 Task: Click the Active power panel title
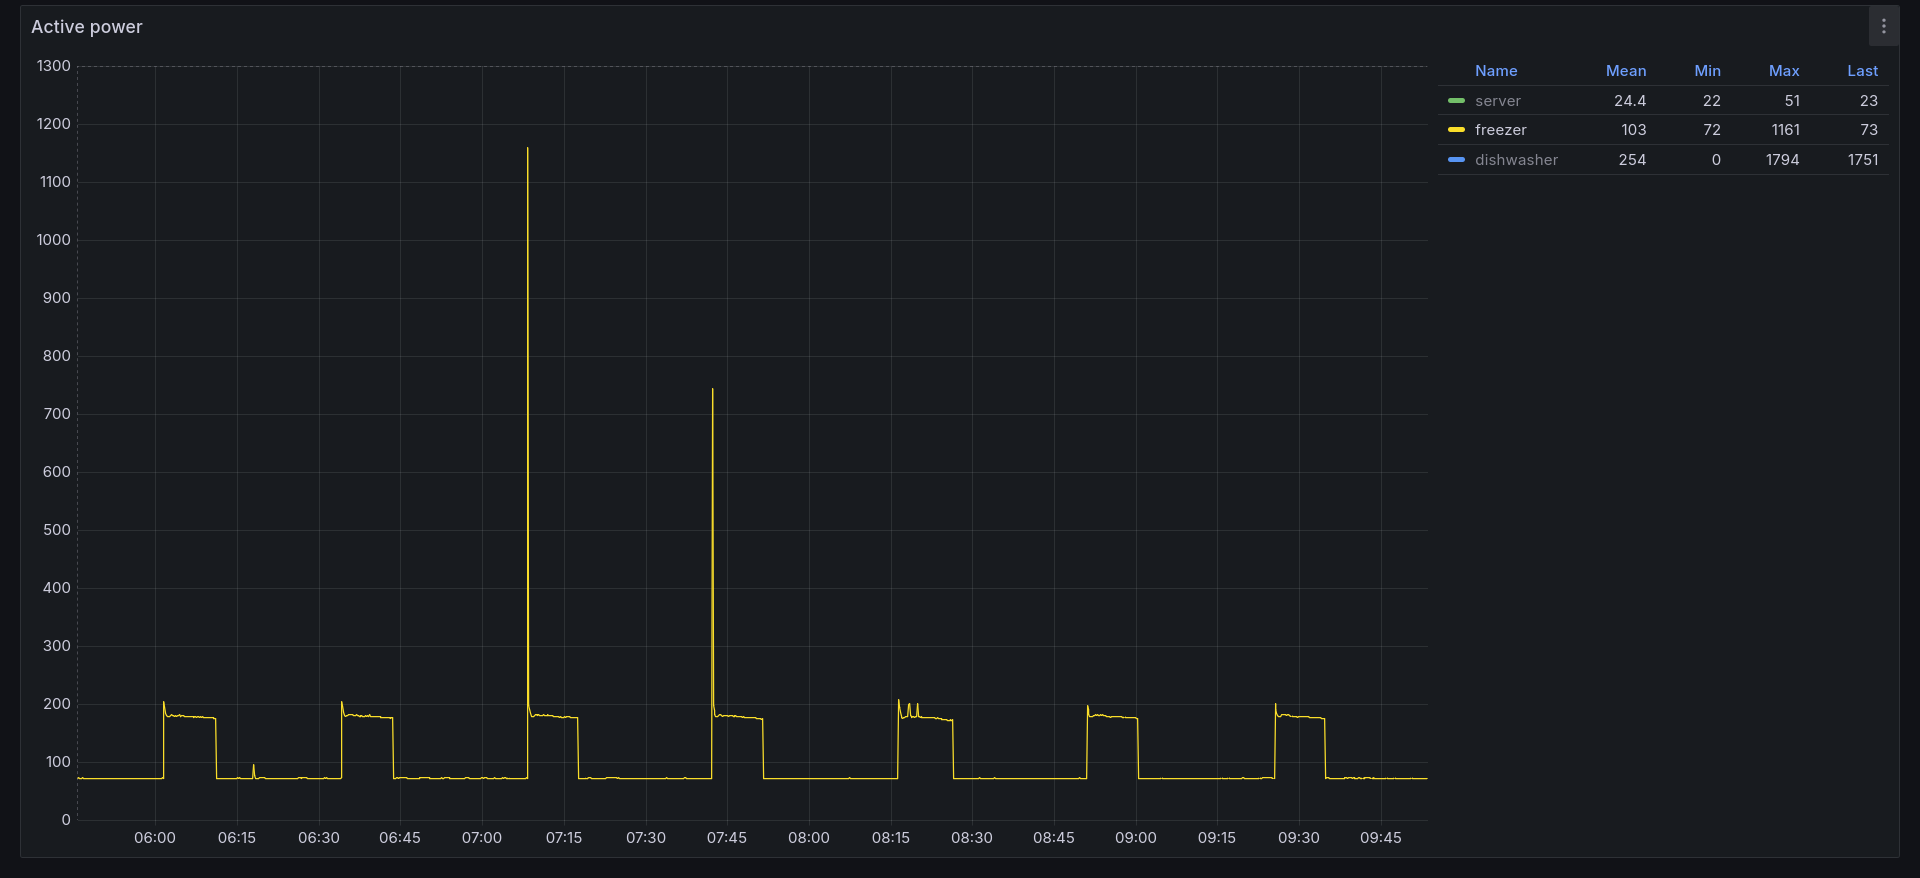(87, 27)
